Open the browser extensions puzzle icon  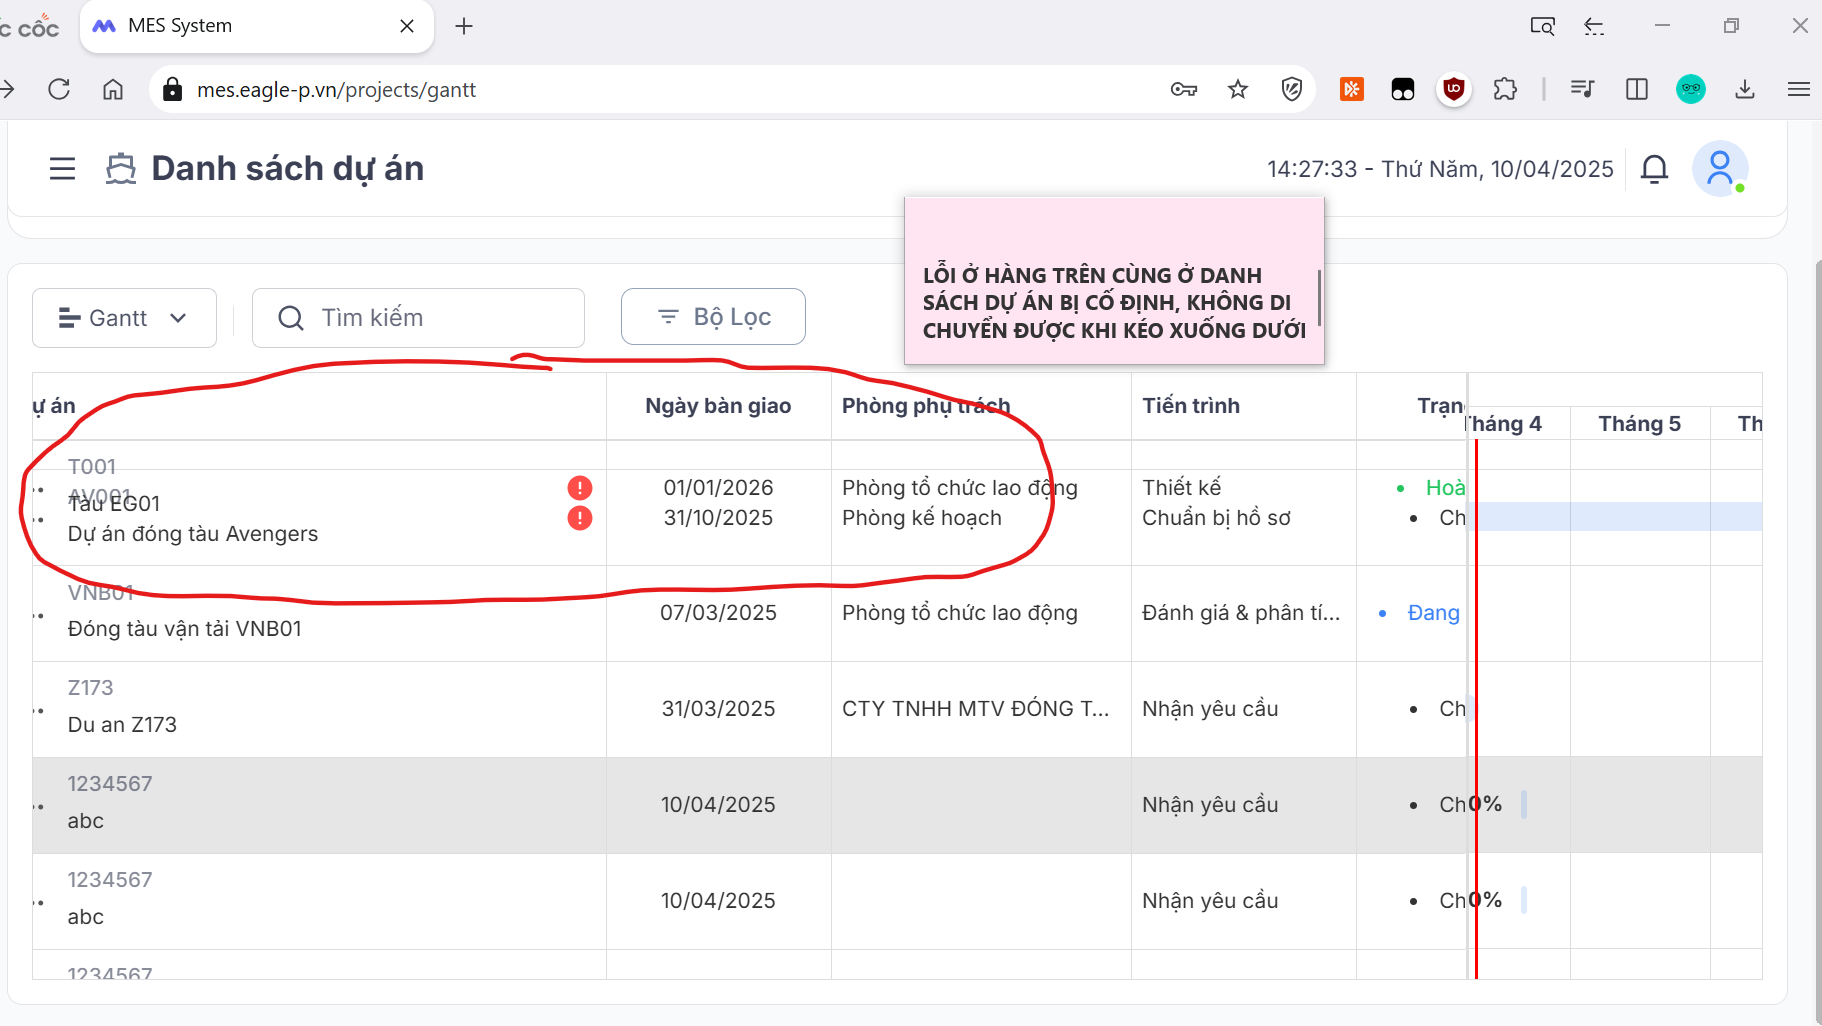point(1505,90)
